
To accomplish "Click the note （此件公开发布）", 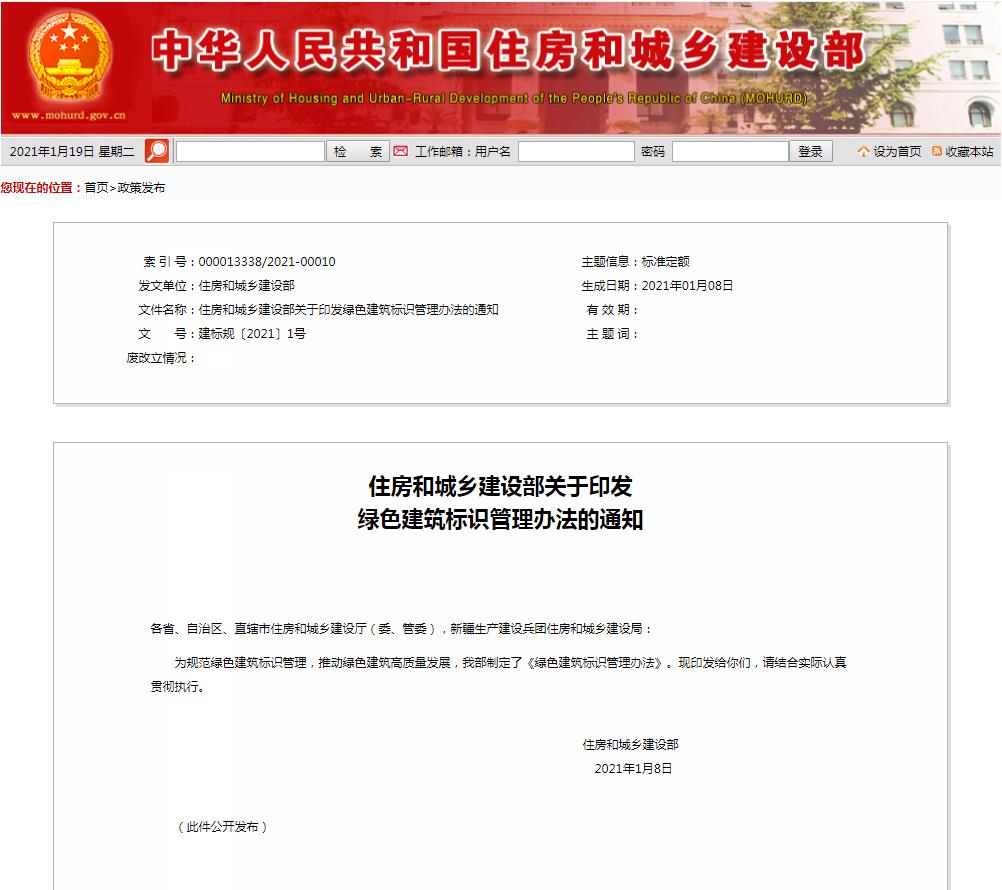I will coord(222,827).
